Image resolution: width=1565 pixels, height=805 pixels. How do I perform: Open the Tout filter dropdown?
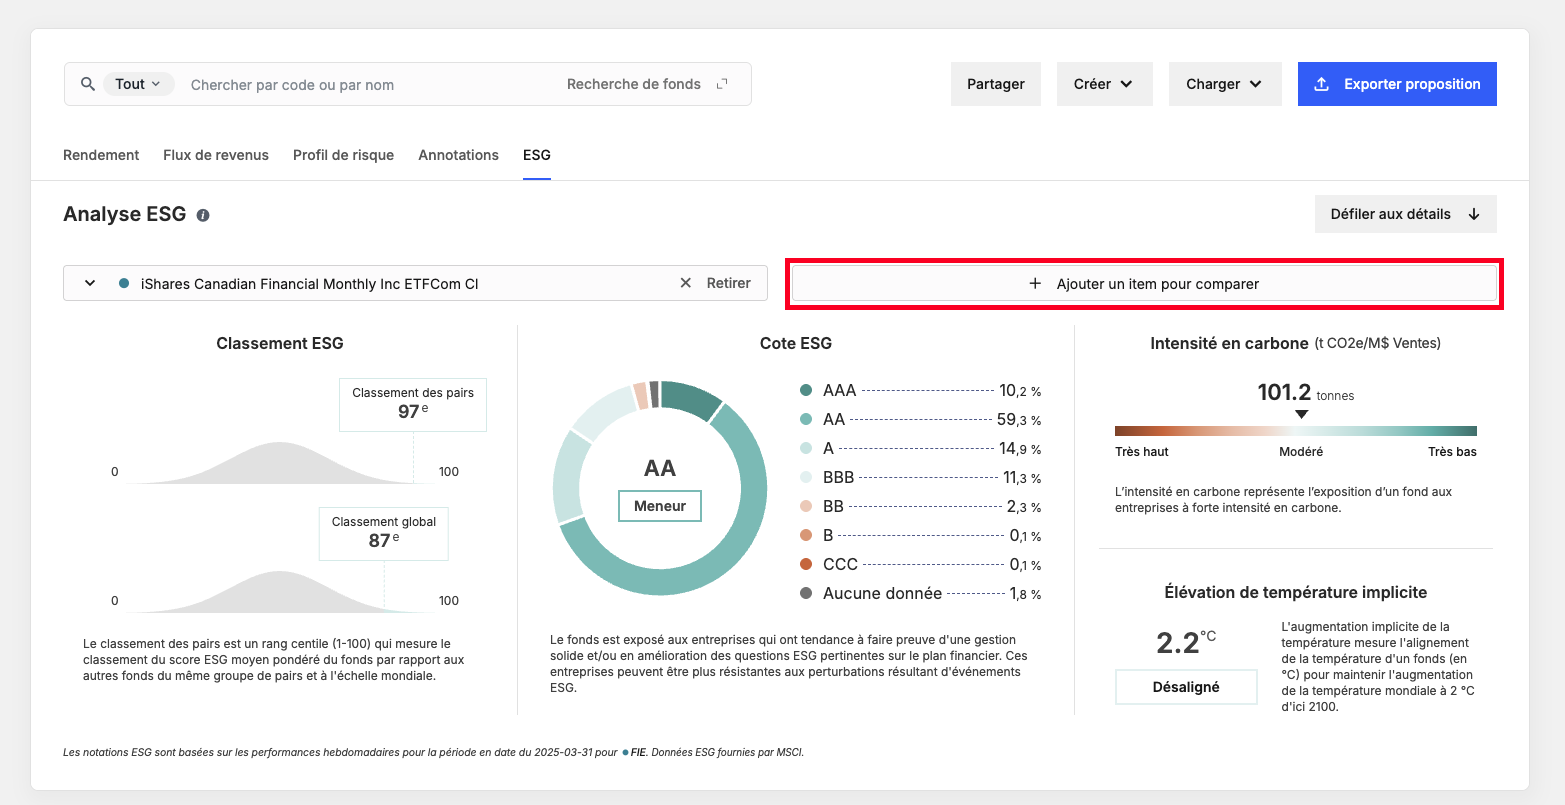pos(139,84)
